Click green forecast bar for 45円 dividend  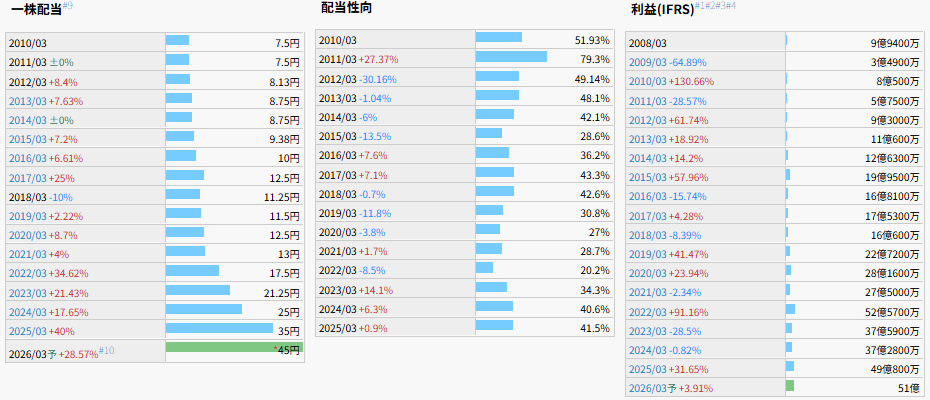pyautogui.click(x=219, y=347)
